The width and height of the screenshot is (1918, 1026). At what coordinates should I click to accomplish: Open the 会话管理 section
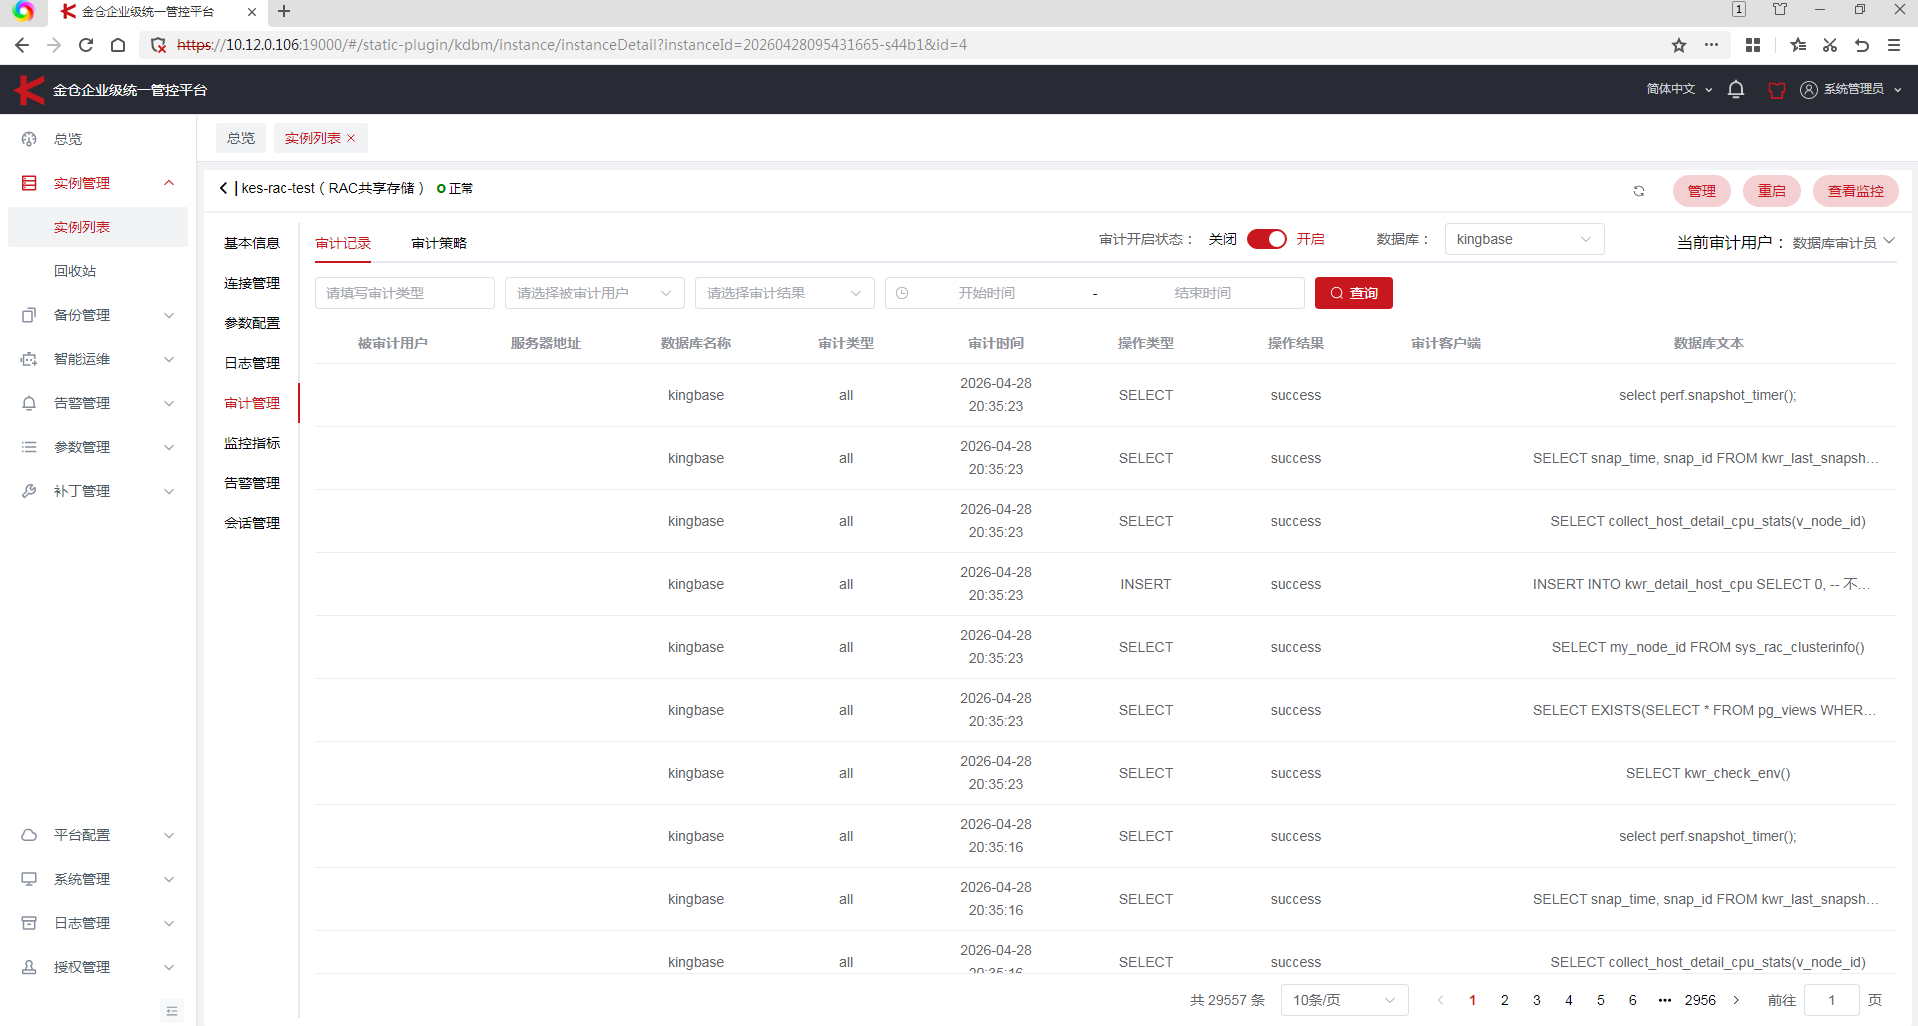tap(252, 523)
